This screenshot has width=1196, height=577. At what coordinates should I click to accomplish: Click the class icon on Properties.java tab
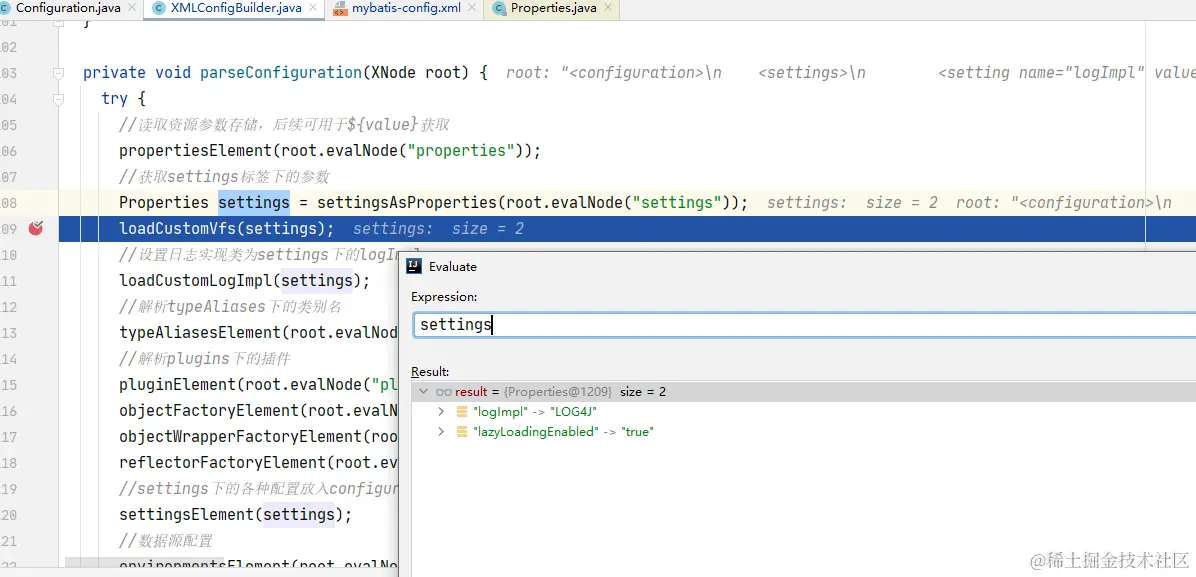(x=500, y=9)
